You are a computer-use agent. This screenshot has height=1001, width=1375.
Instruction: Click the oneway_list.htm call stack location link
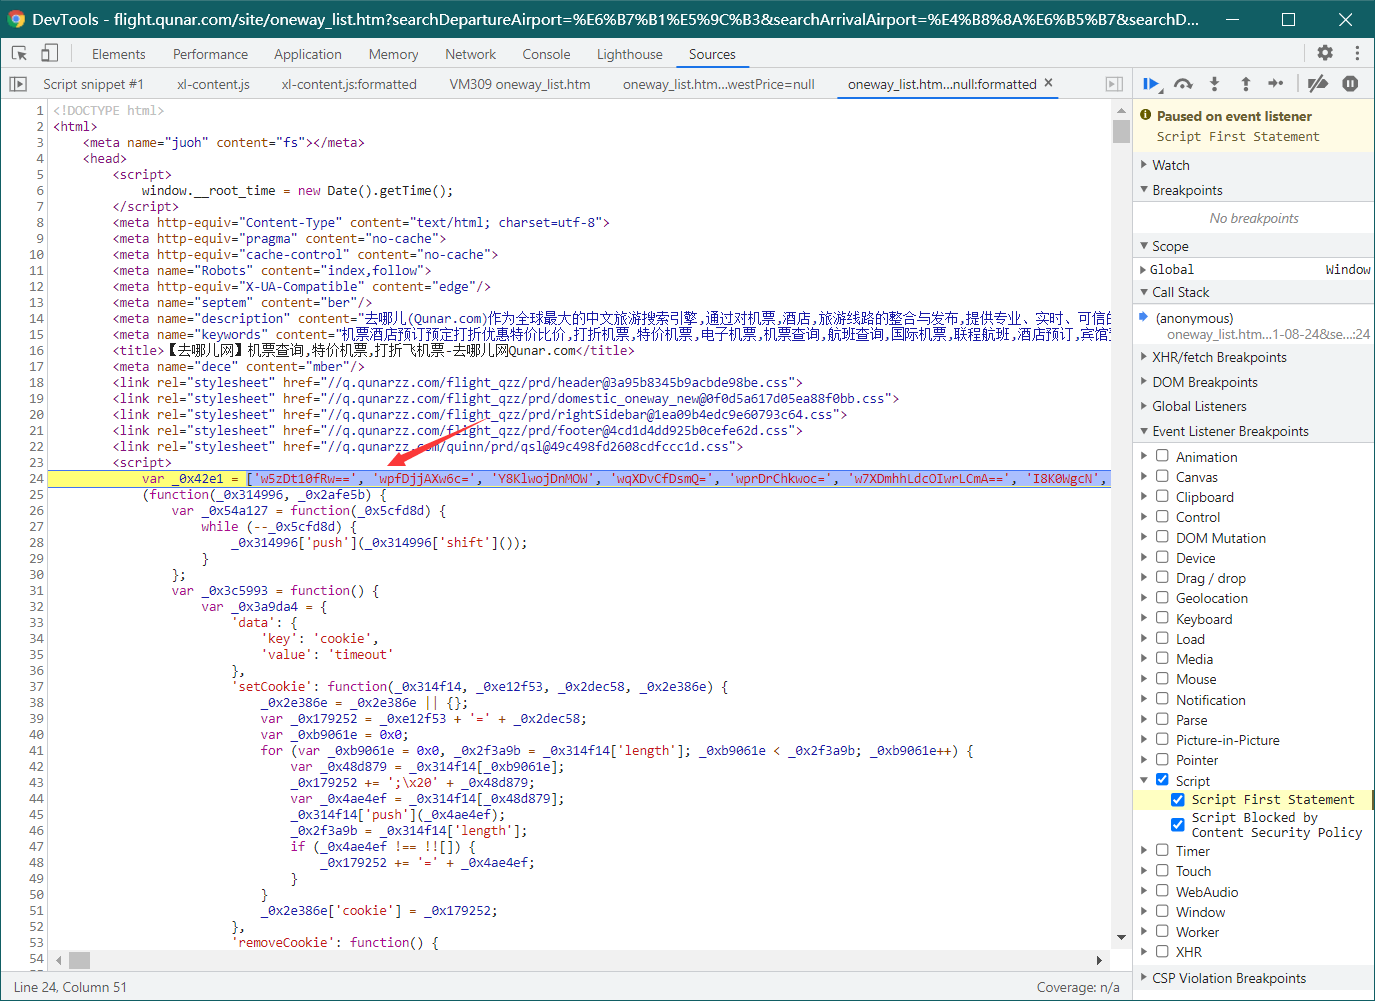(x=1268, y=334)
